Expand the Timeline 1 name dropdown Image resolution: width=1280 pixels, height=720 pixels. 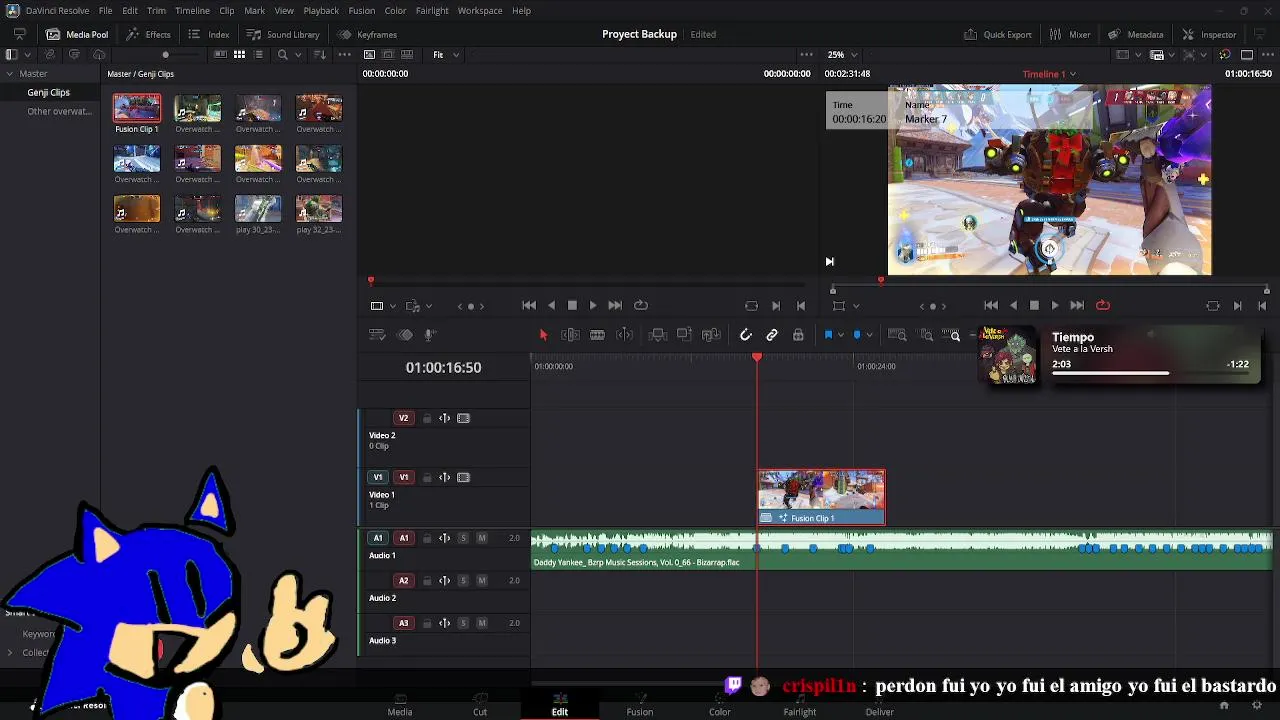(x=1049, y=74)
